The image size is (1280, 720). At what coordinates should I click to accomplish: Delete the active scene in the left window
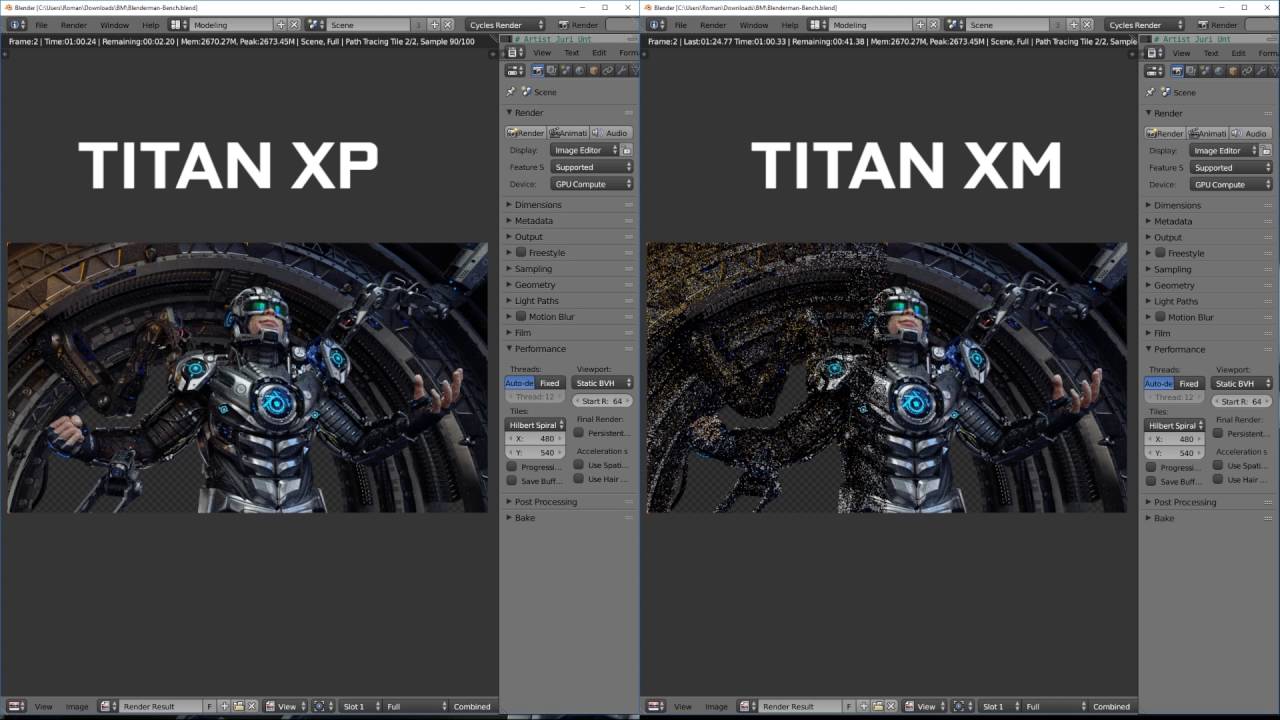point(448,24)
